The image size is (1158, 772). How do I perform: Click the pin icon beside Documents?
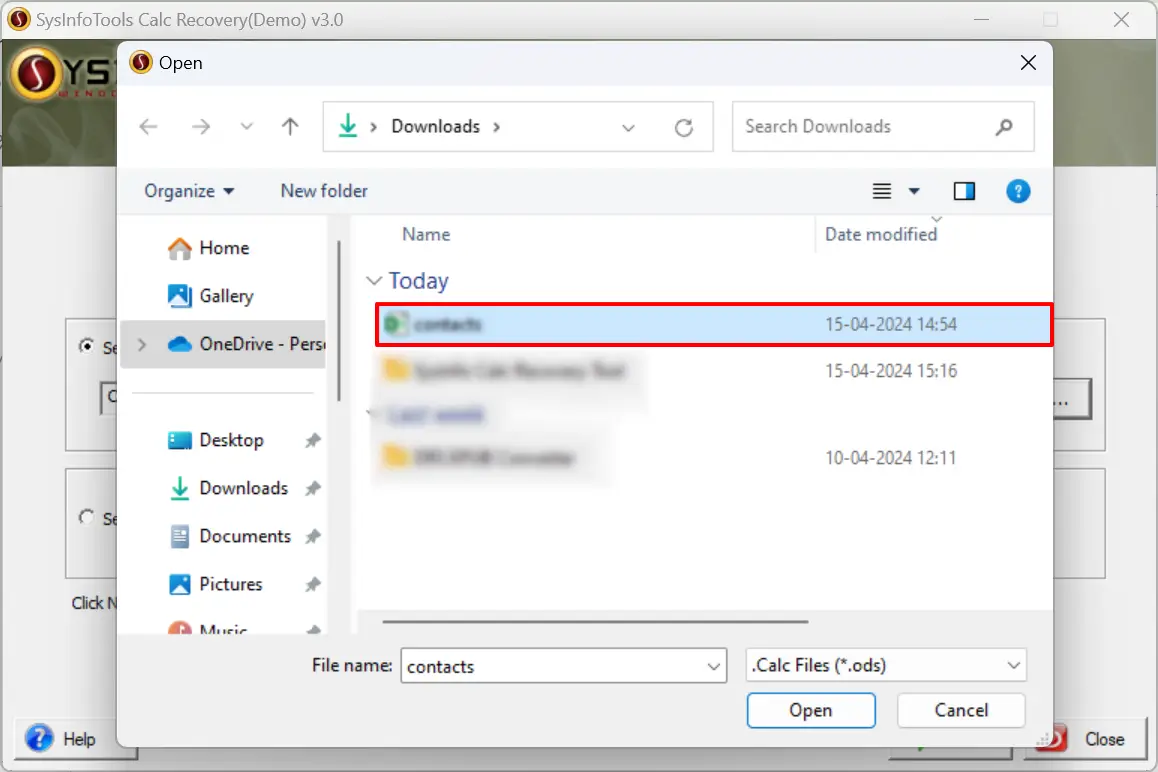point(313,536)
